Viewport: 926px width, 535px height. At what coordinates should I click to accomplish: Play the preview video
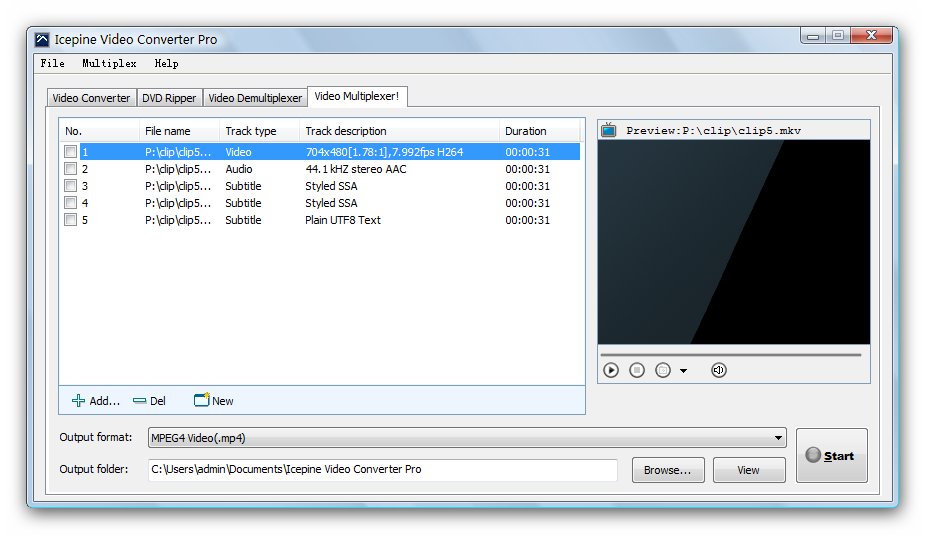tap(611, 370)
